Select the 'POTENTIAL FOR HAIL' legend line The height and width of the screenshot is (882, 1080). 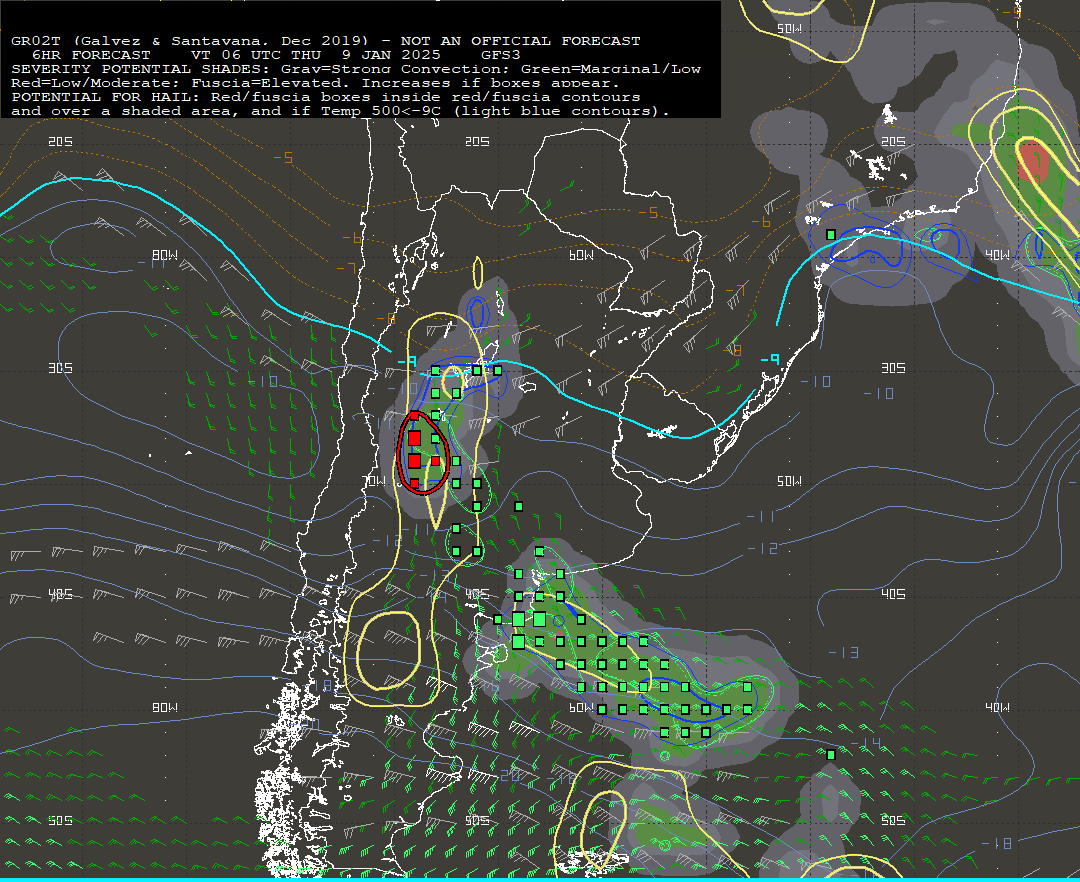coord(325,97)
